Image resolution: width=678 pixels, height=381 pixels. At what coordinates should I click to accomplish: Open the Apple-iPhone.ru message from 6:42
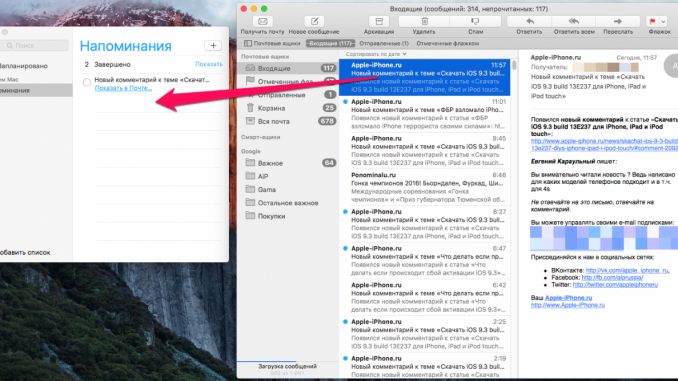click(425, 298)
